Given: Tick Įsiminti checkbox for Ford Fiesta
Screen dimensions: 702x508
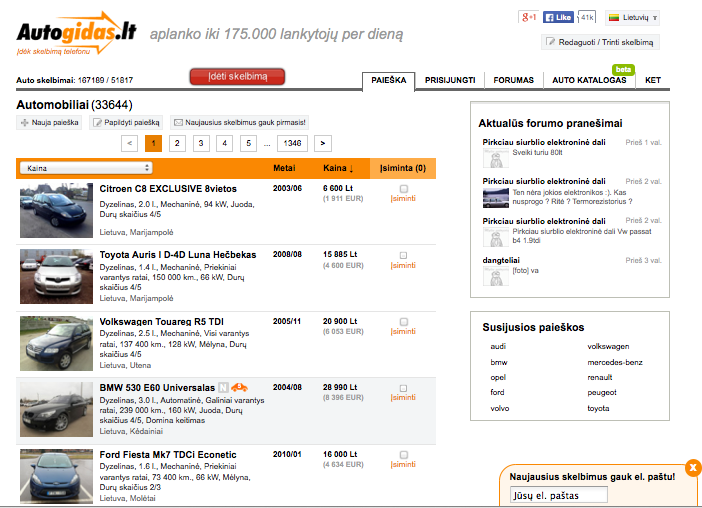Looking at the screenshot, I should pyautogui.click(x=404, y=455).
